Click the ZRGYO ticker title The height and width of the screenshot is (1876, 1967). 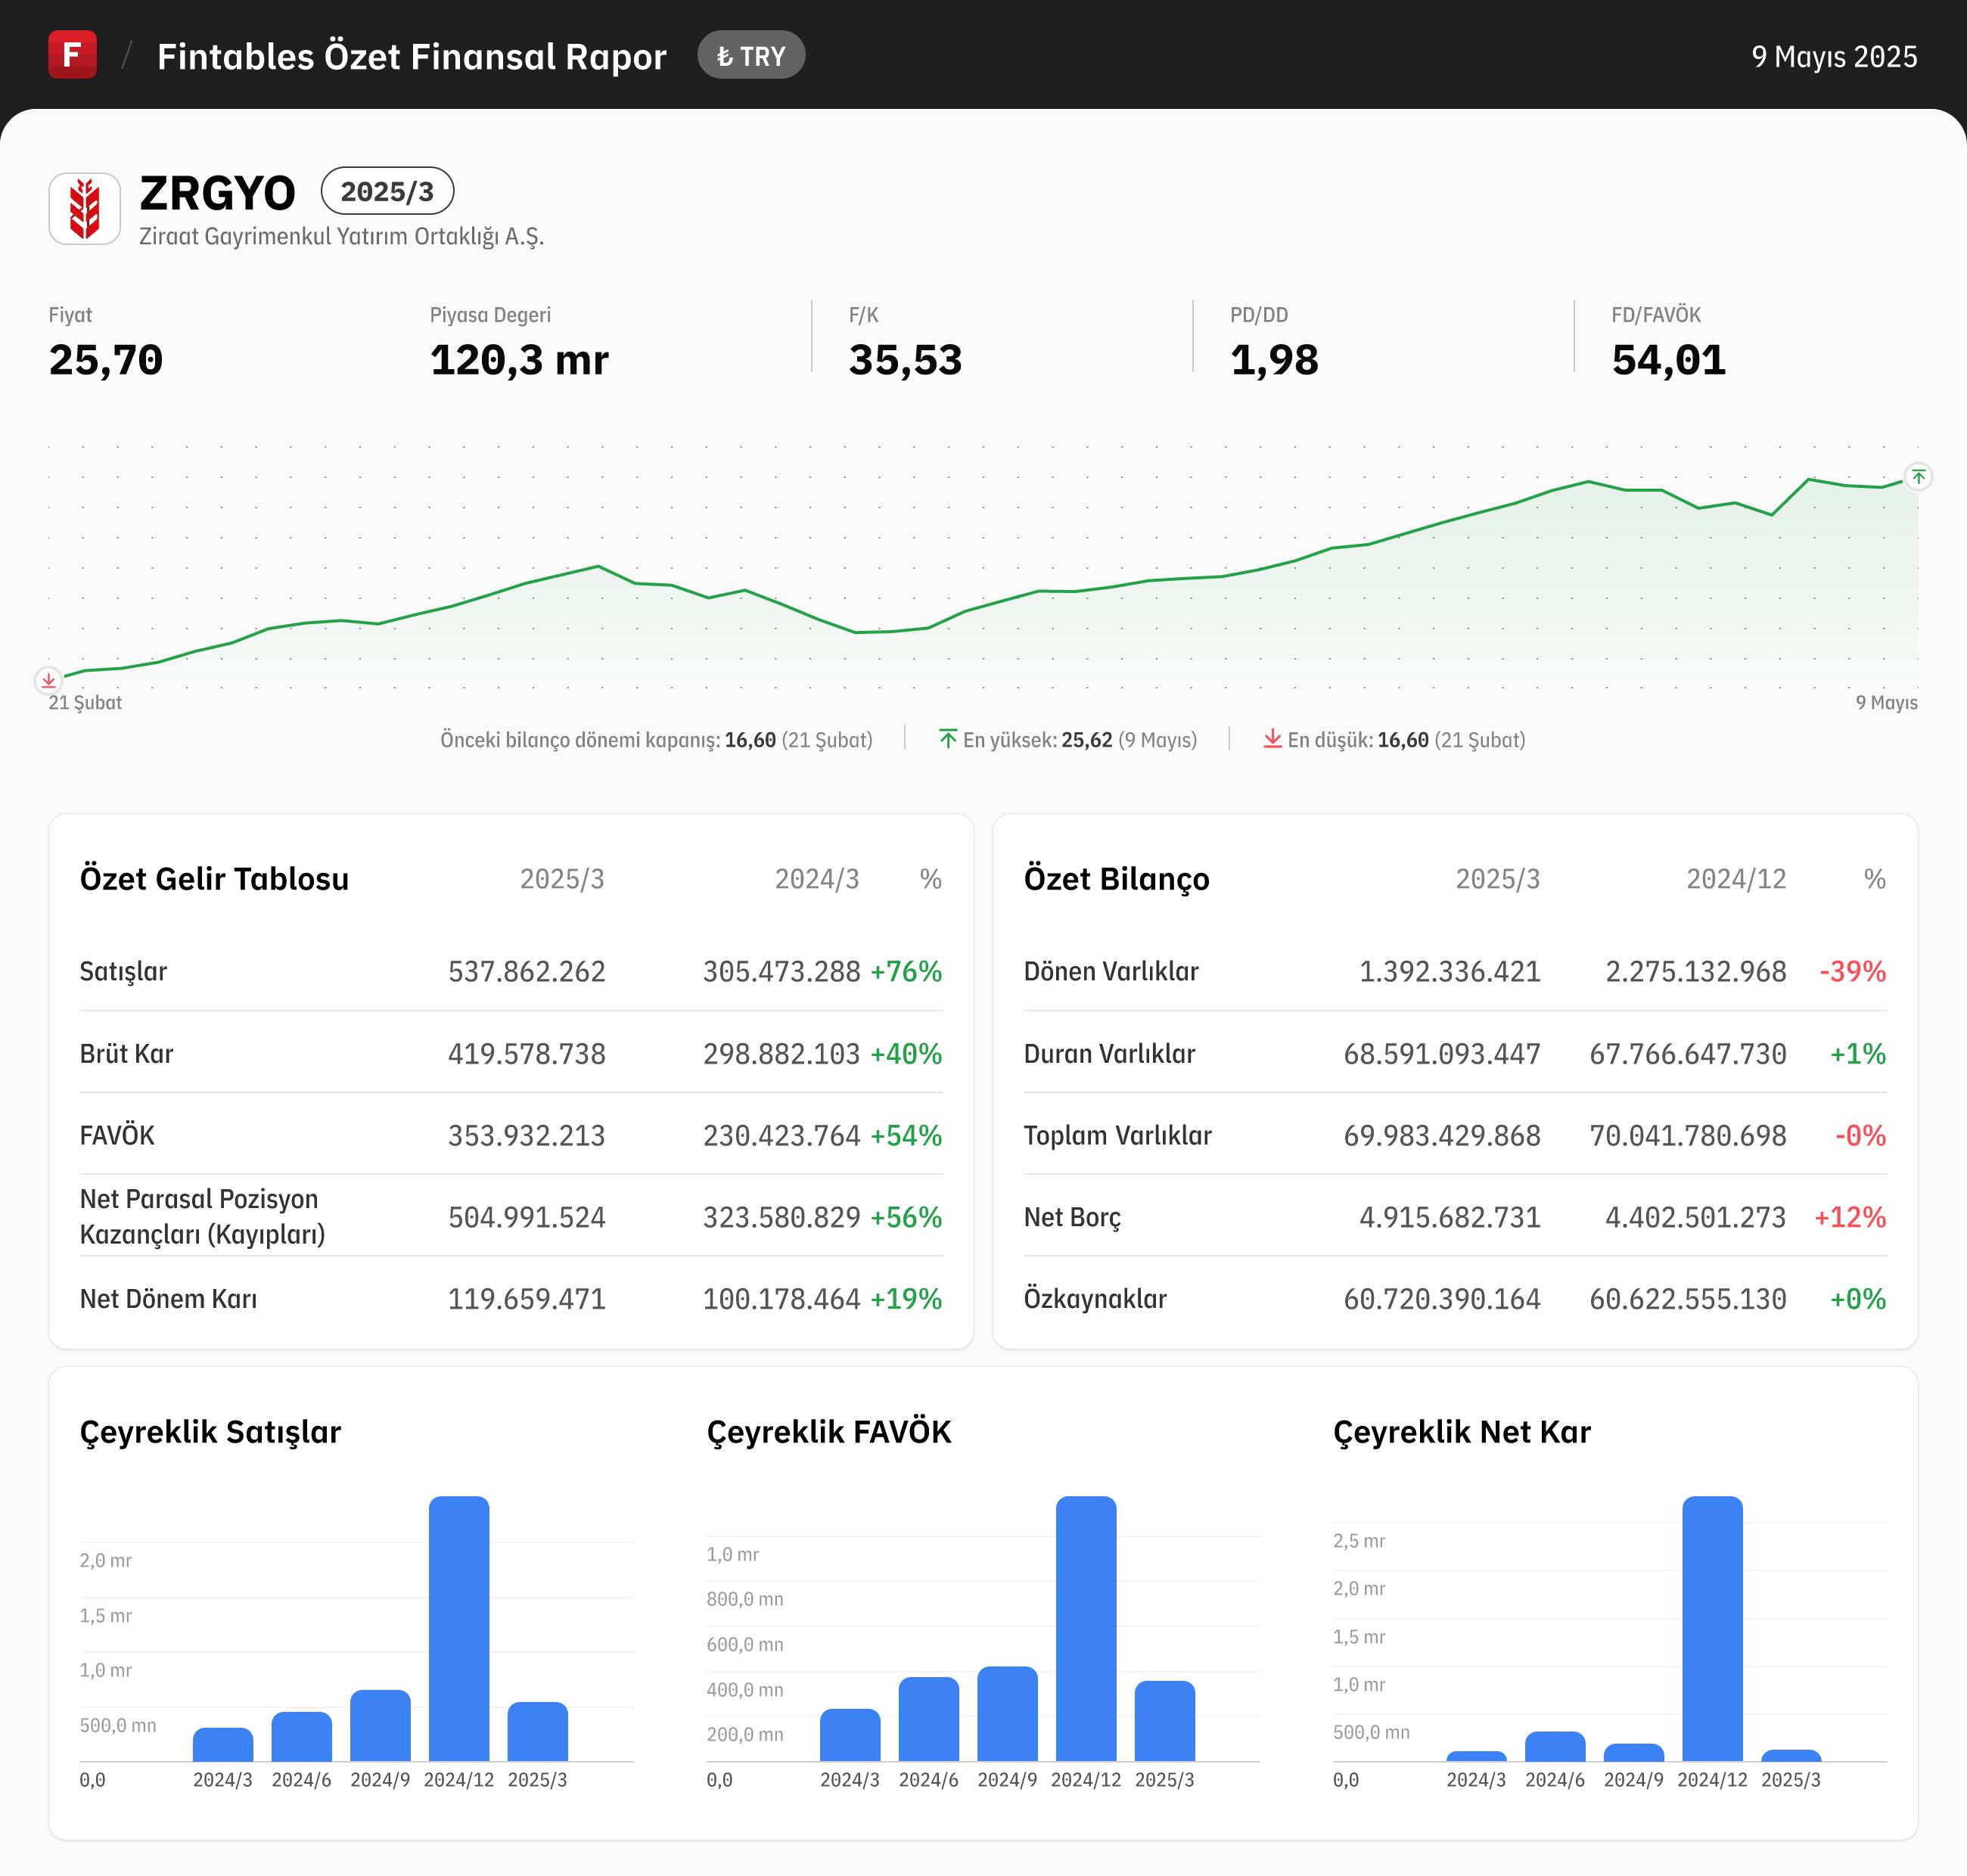(x=217, y=193)
